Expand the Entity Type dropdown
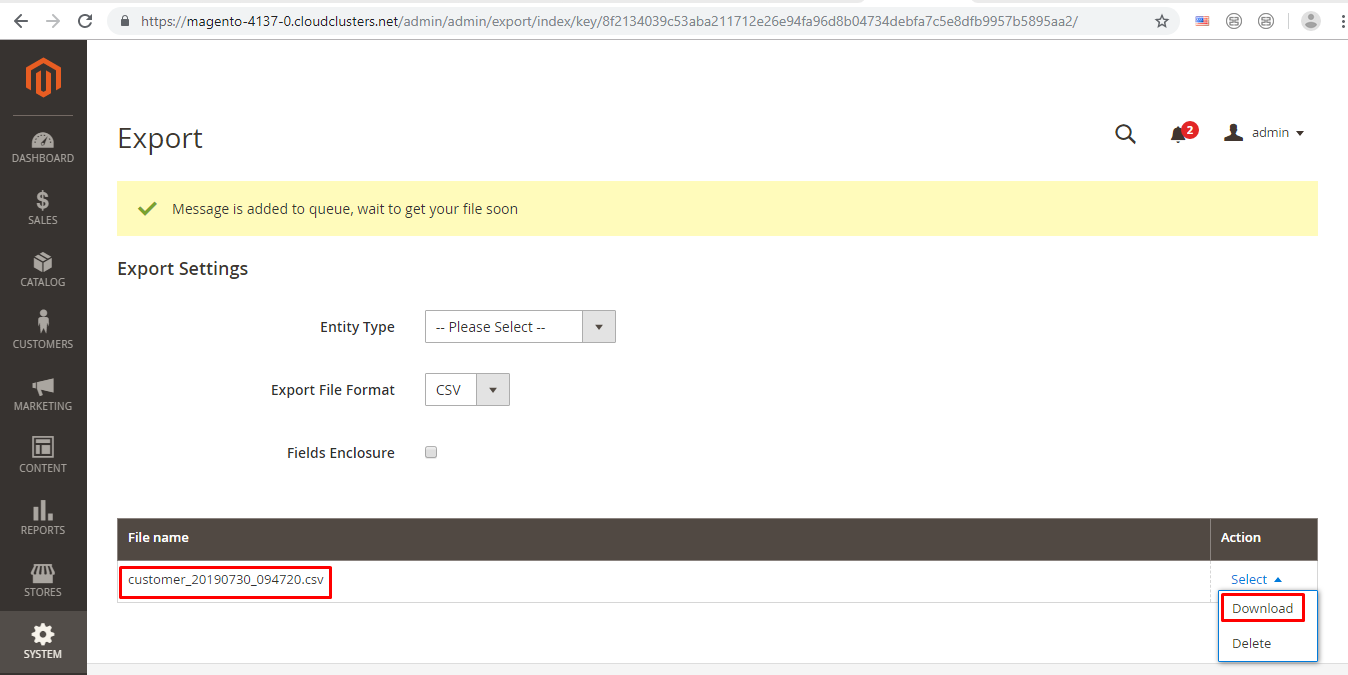This screenshot has width=1348, height=675. (520, 327)
